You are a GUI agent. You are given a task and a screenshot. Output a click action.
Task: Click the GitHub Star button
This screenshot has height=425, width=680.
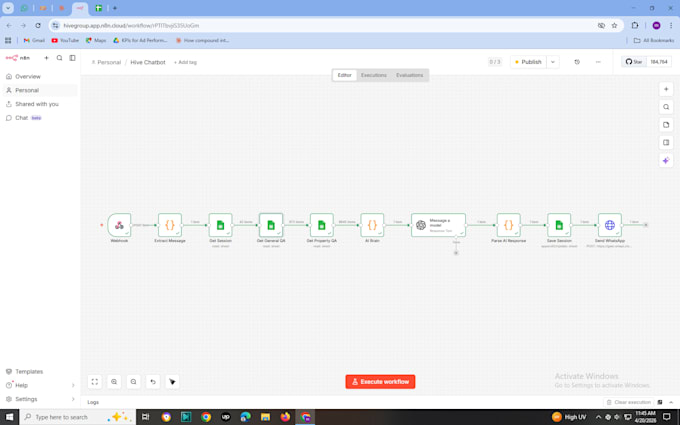[x=634, y=62]
